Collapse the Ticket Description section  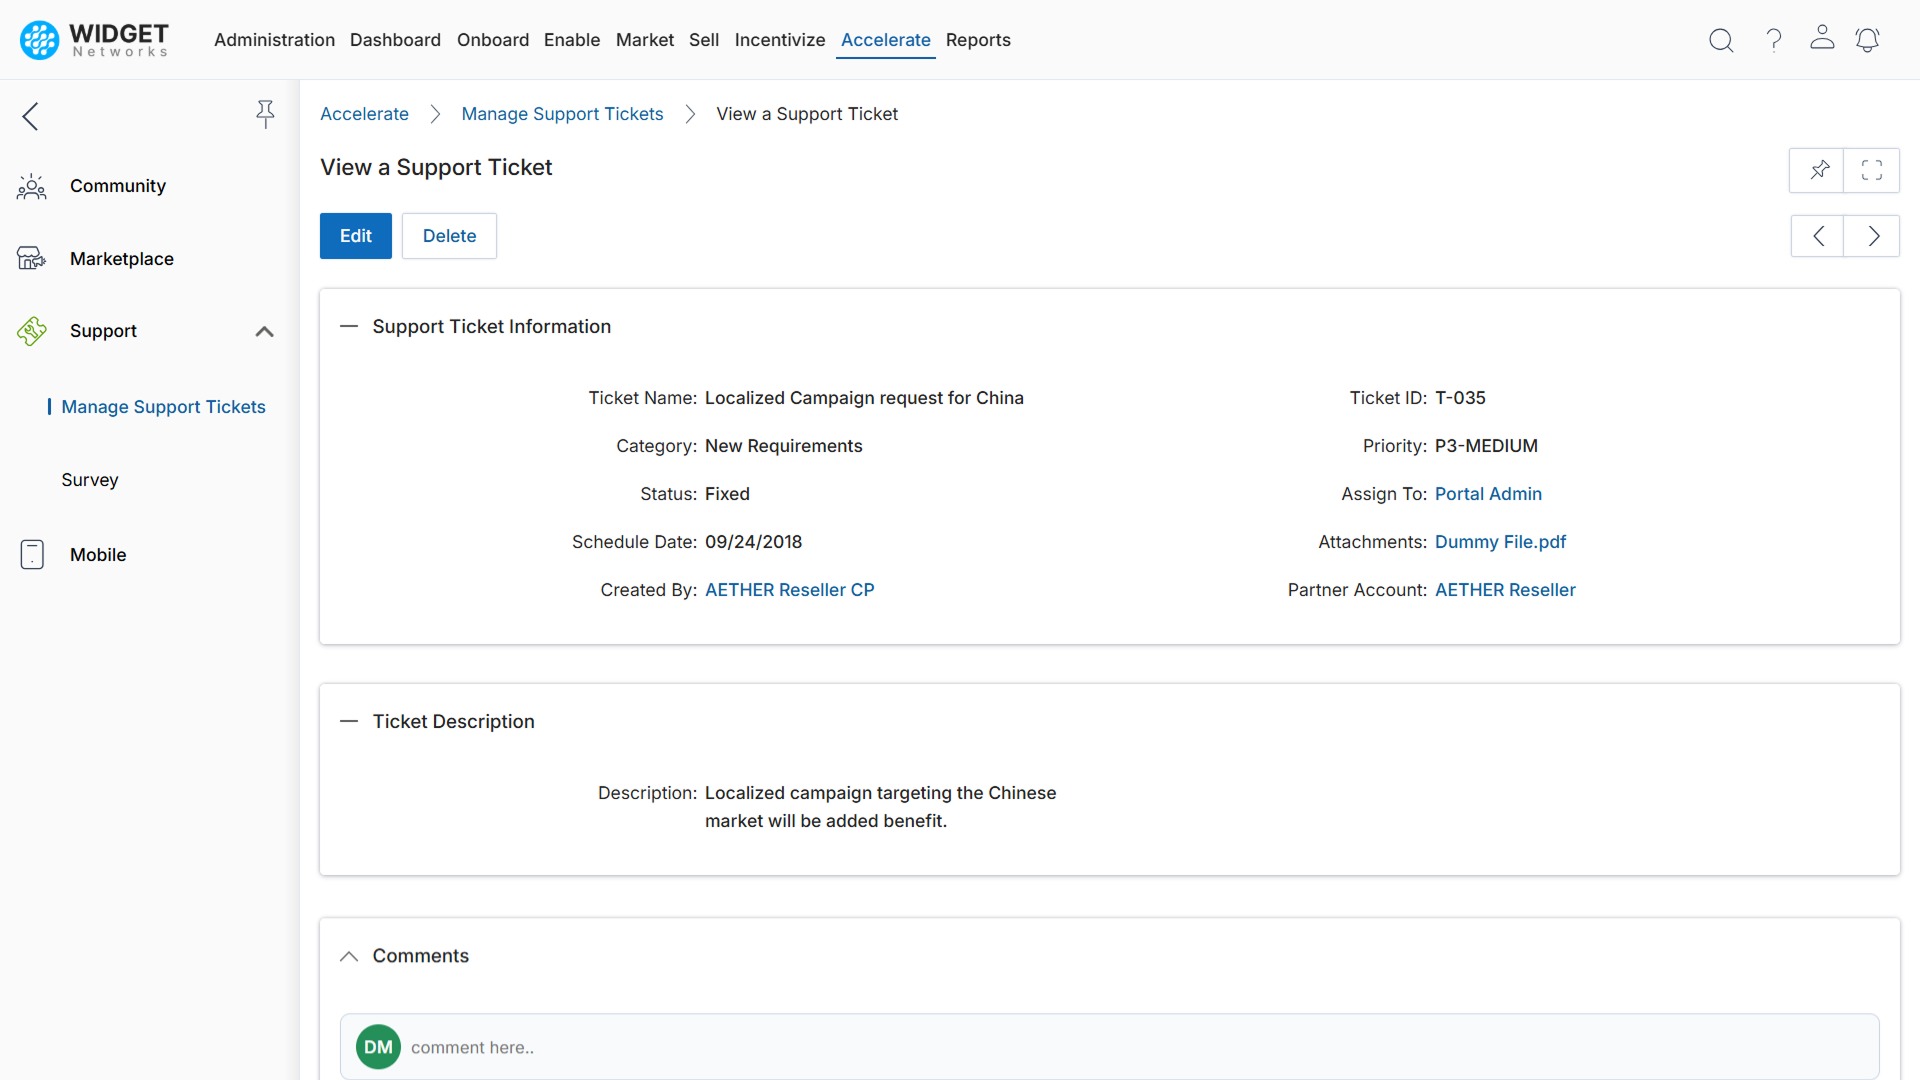click(349, 721)
